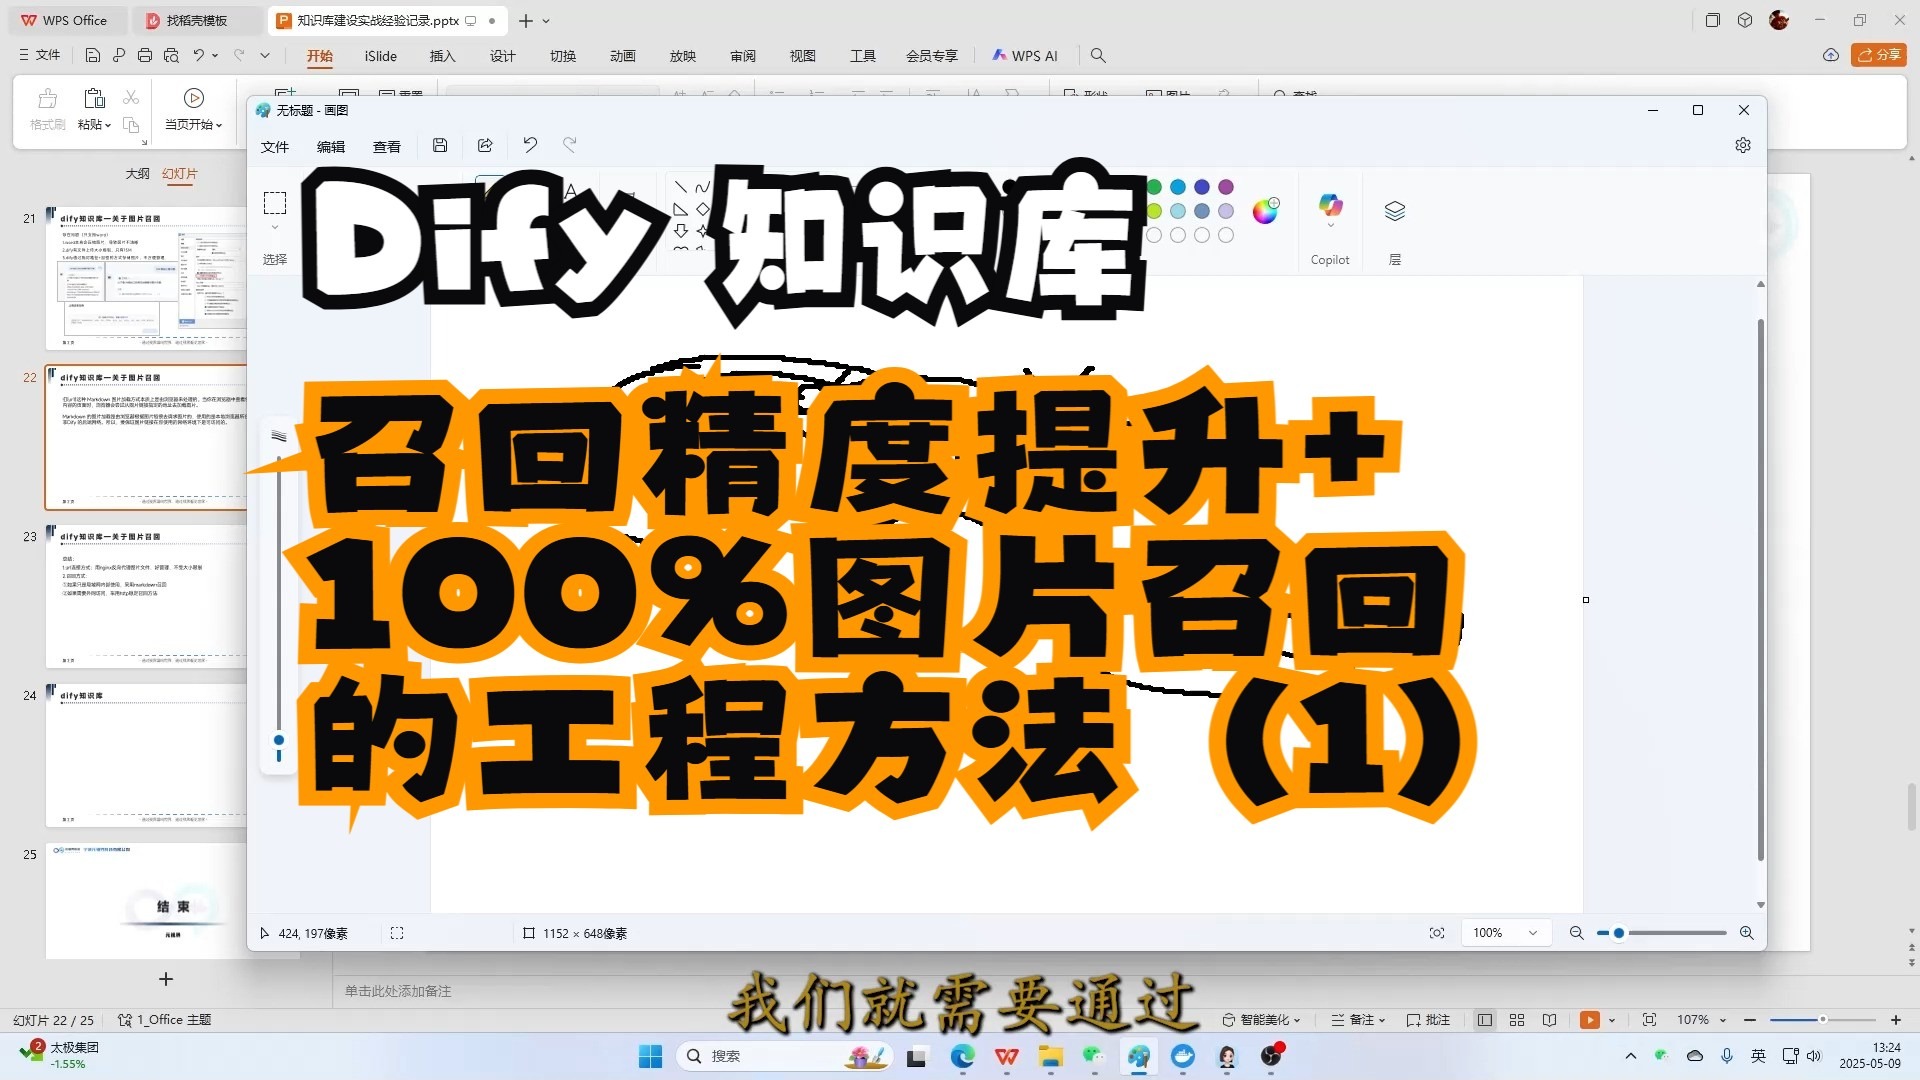Toggle microphone in system tray
Screen dimensions: 1920x1080
(x=1727, y=1056)
